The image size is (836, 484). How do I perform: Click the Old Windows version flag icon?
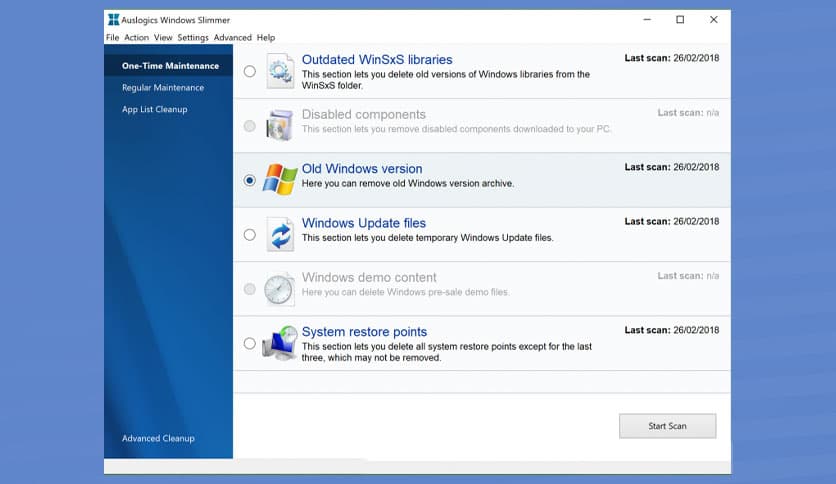280,180
